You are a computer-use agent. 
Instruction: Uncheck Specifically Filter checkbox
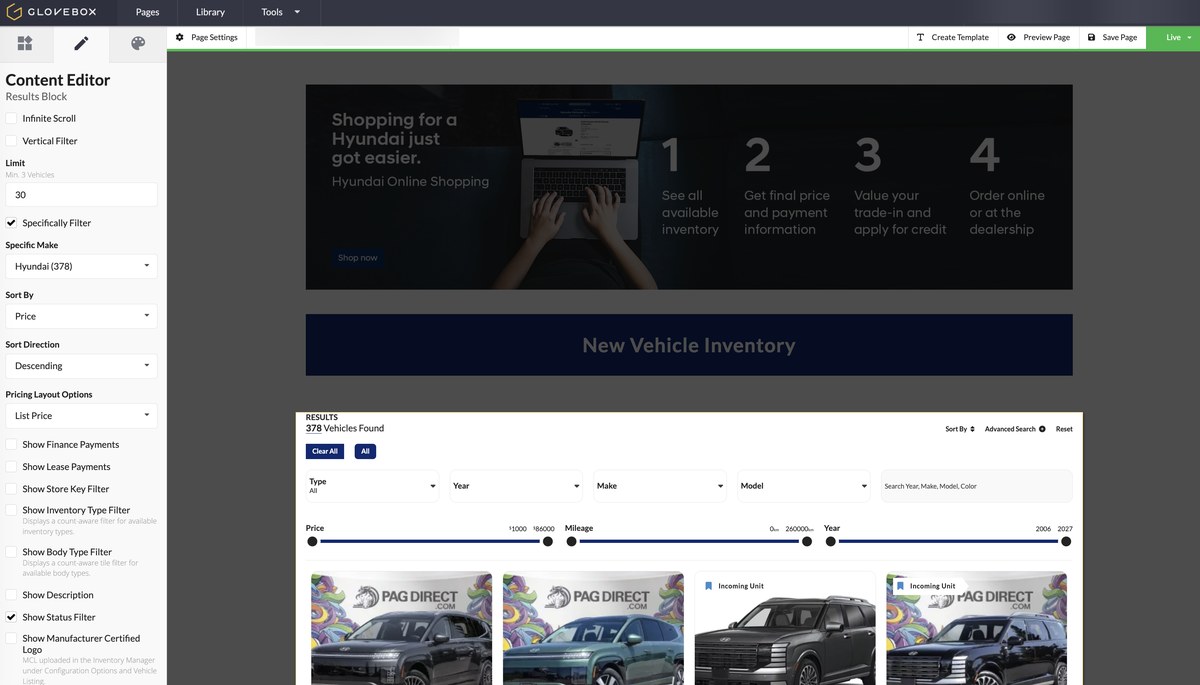pos(12,223)
